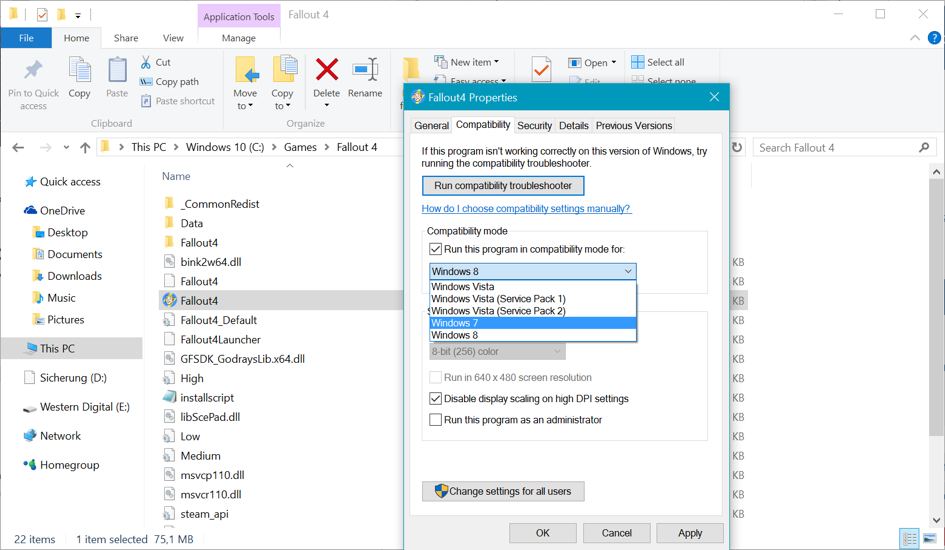Collapse the ribbon with chevron arrow

click(915, 38)
